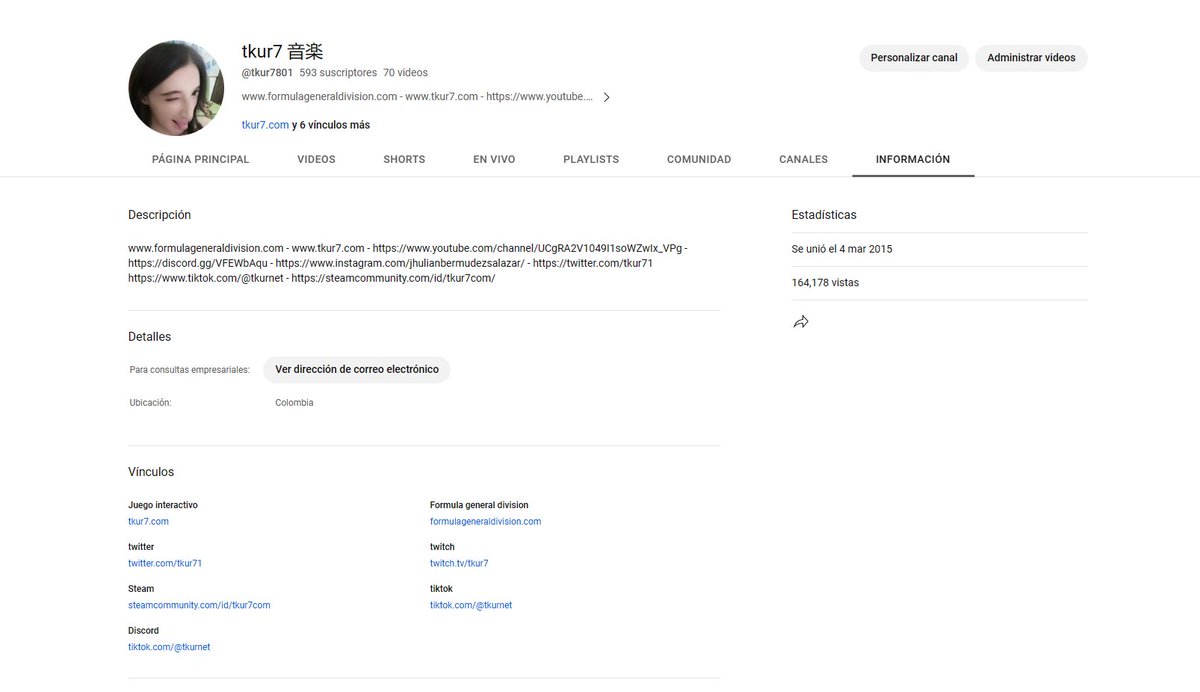Click the channel name tkur7 音楽
This screenshot has width=1200, height=692.
(282, 51)
